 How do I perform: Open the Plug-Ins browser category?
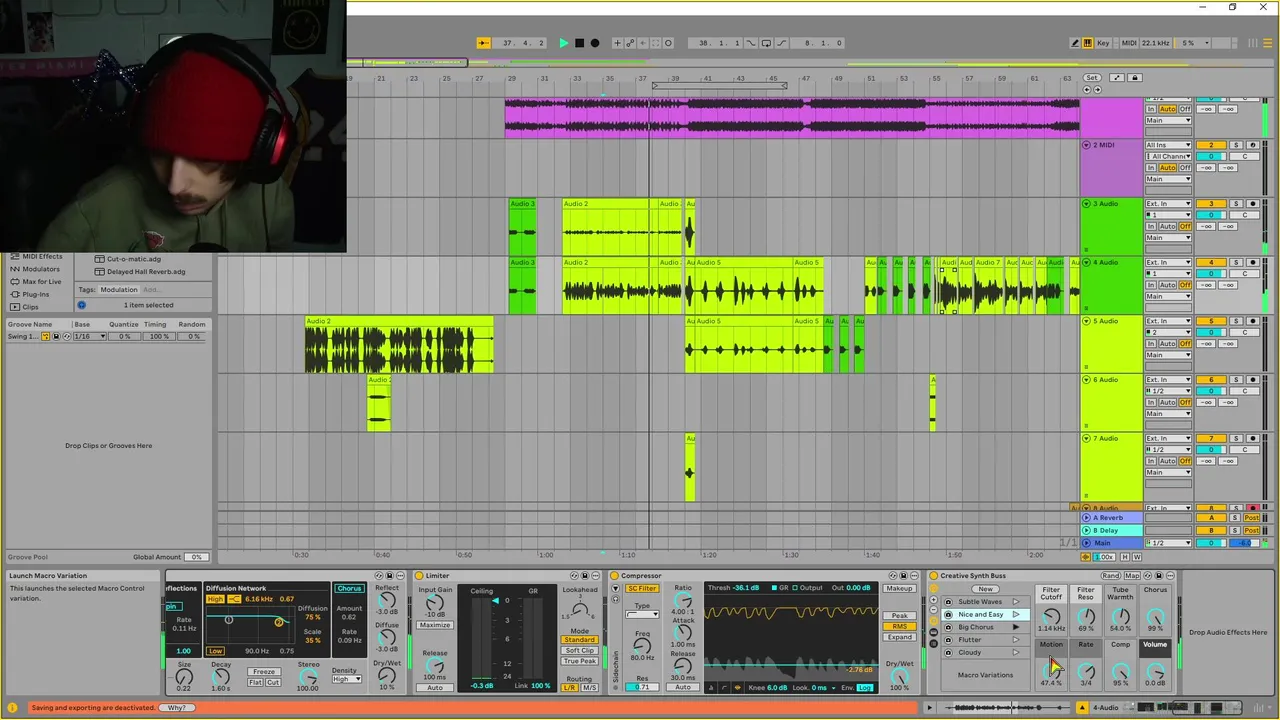click(x=36, y=295)
